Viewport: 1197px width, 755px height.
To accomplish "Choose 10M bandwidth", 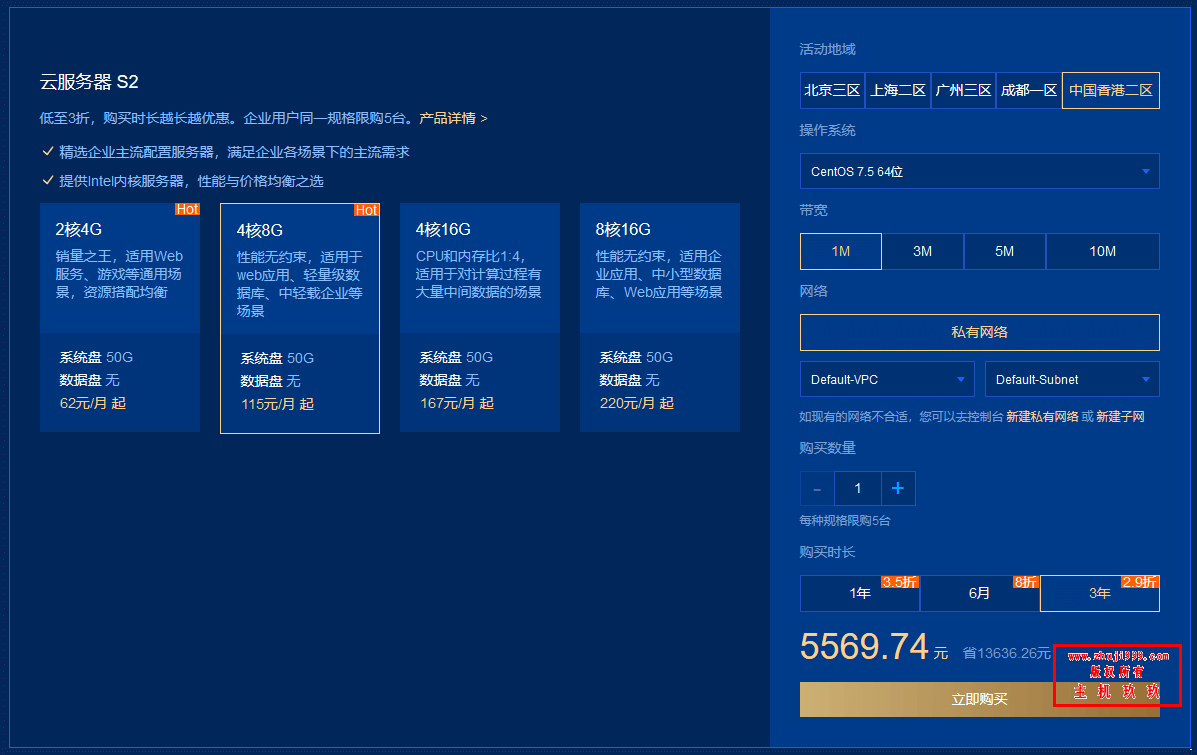I will coord(1102,251).
